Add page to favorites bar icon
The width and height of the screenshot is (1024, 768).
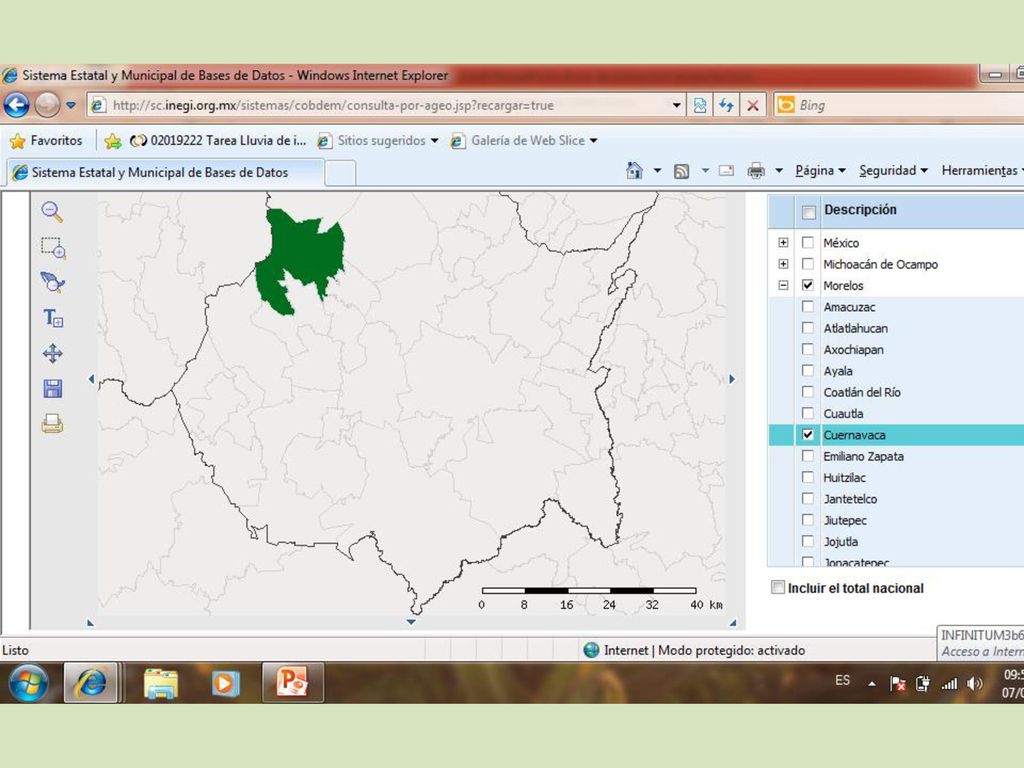[113, 140]
